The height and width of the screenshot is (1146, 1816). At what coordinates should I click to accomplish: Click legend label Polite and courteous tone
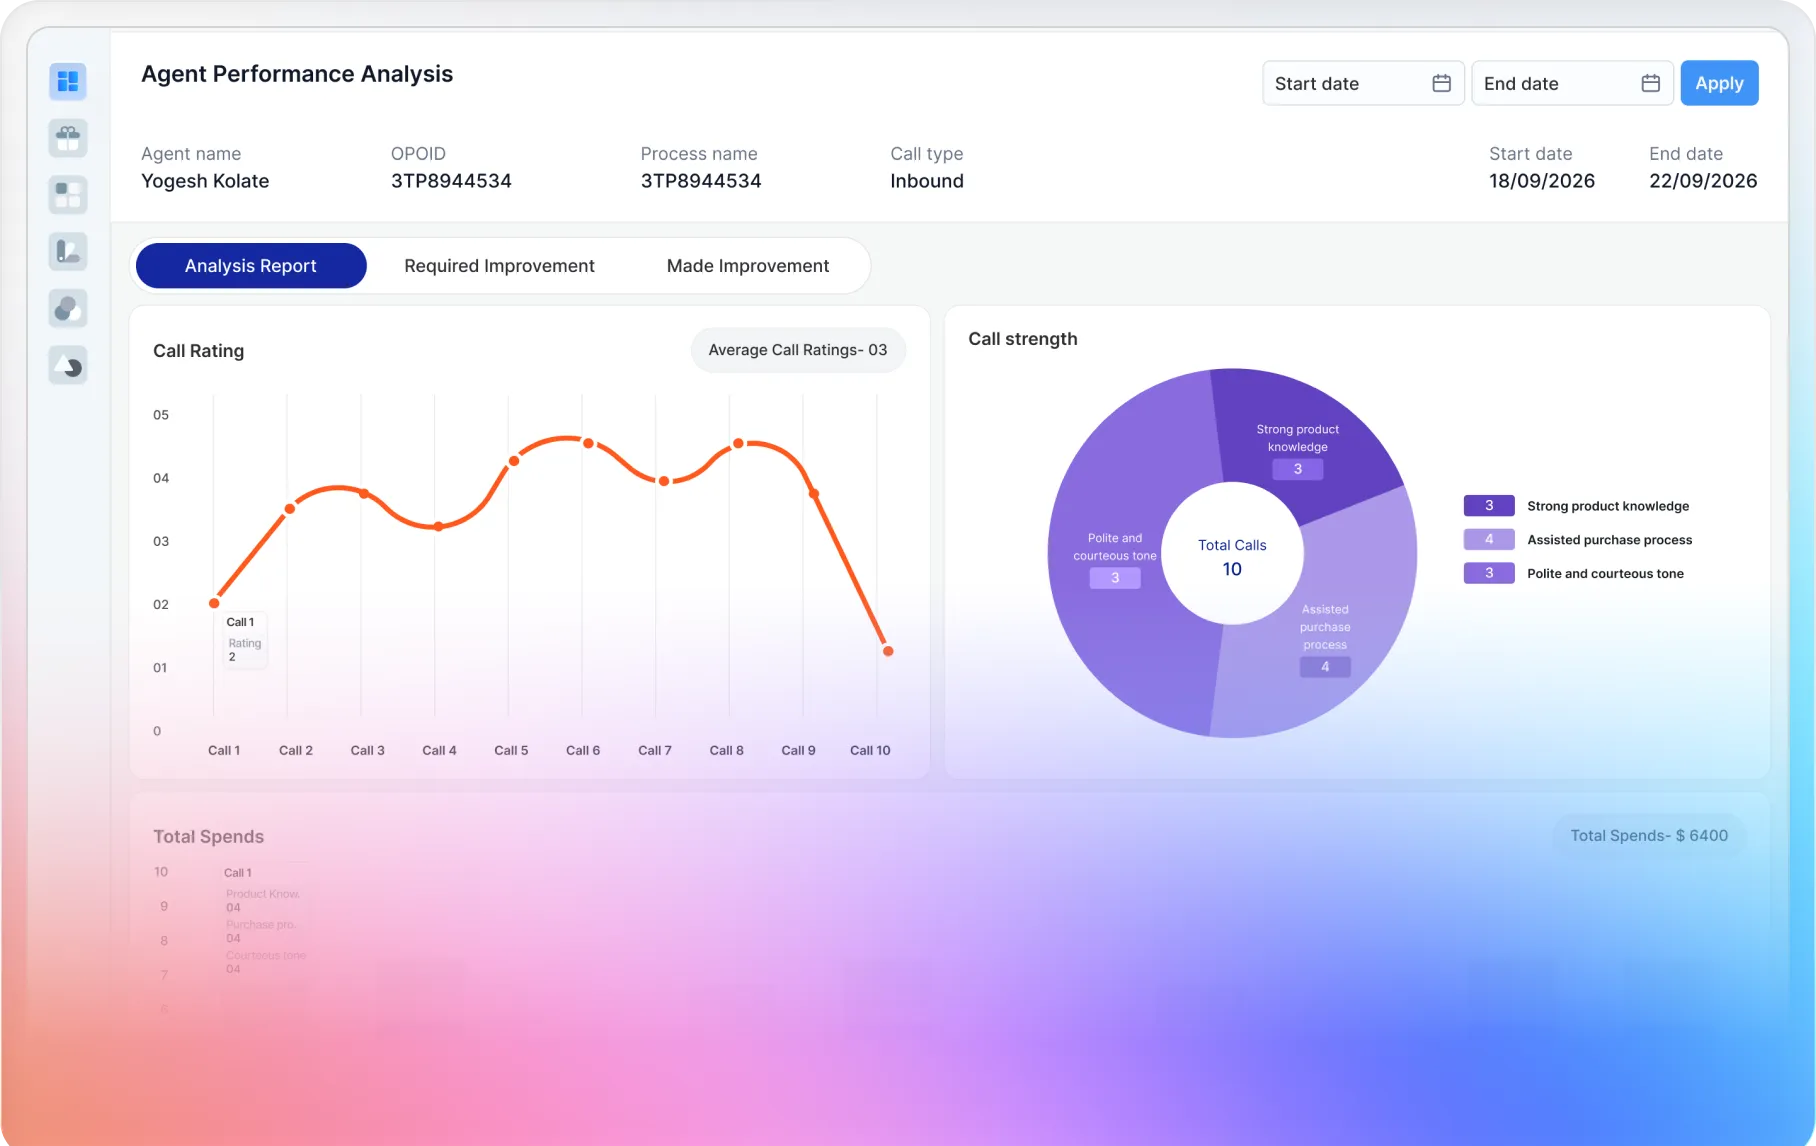tap(1605, 573)
